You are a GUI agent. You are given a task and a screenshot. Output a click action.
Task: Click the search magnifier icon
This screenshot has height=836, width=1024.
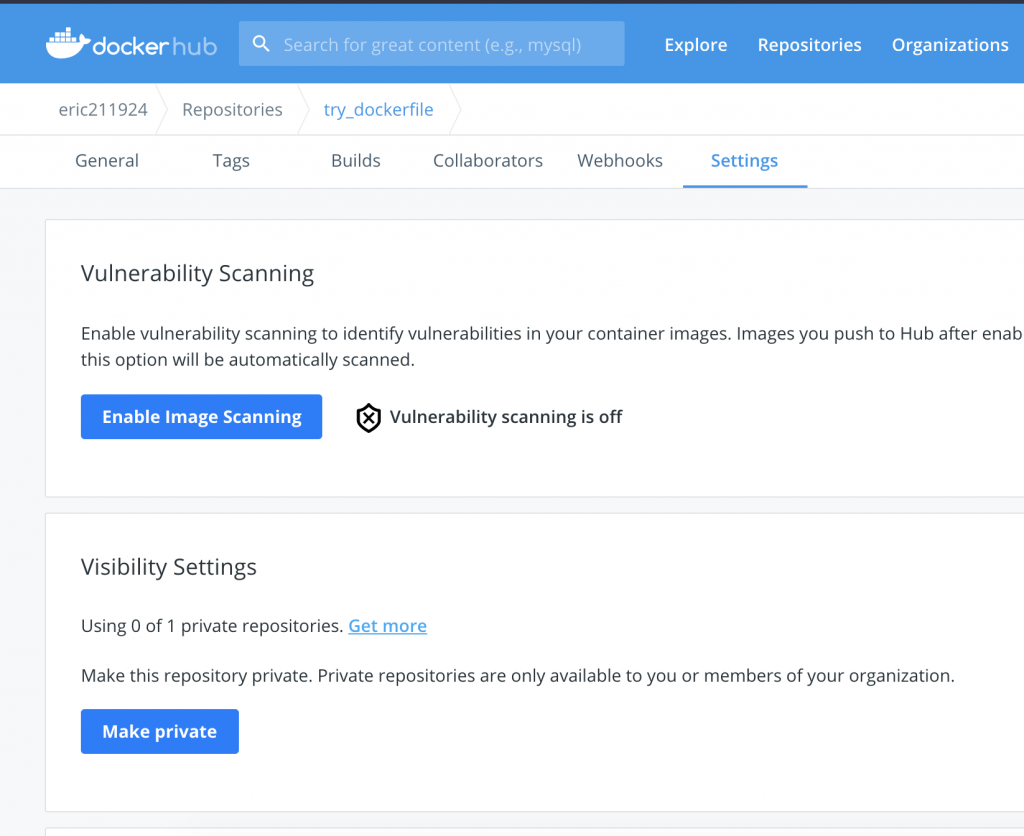261,44
